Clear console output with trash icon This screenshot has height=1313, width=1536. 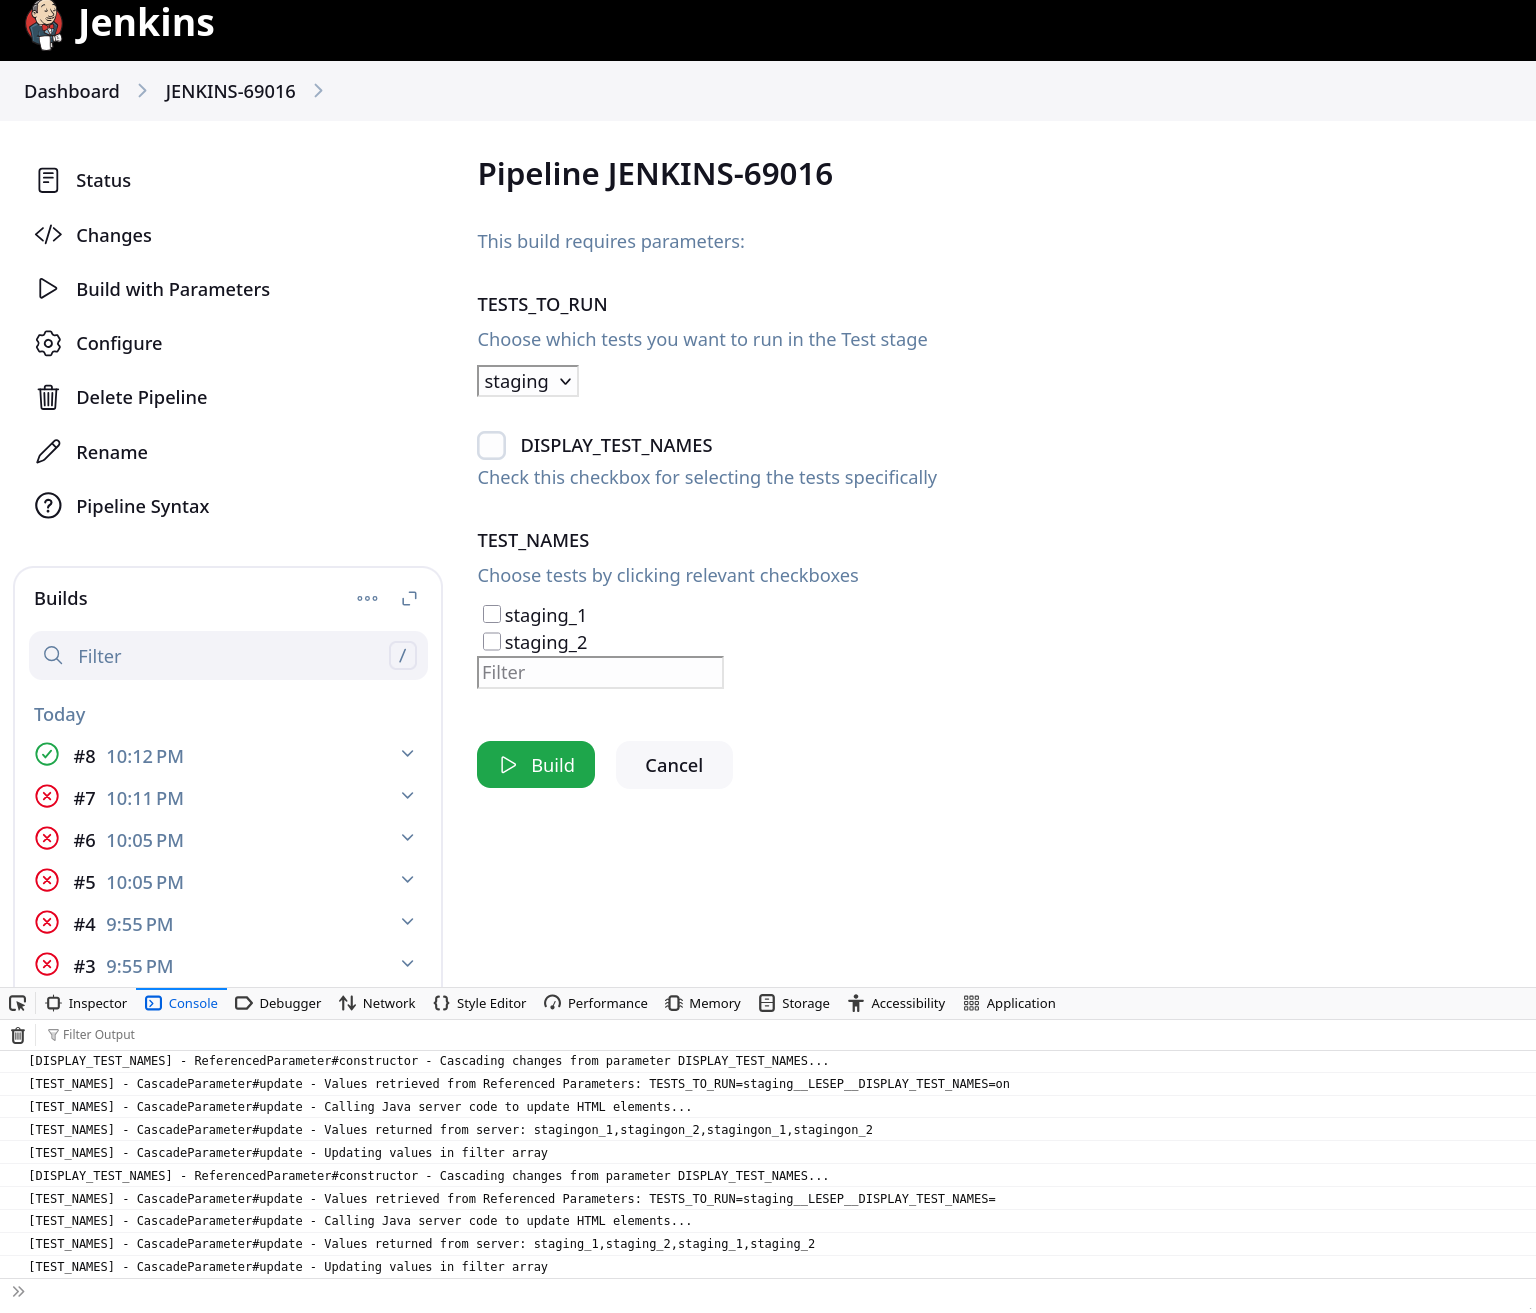tap(18, 1035)
